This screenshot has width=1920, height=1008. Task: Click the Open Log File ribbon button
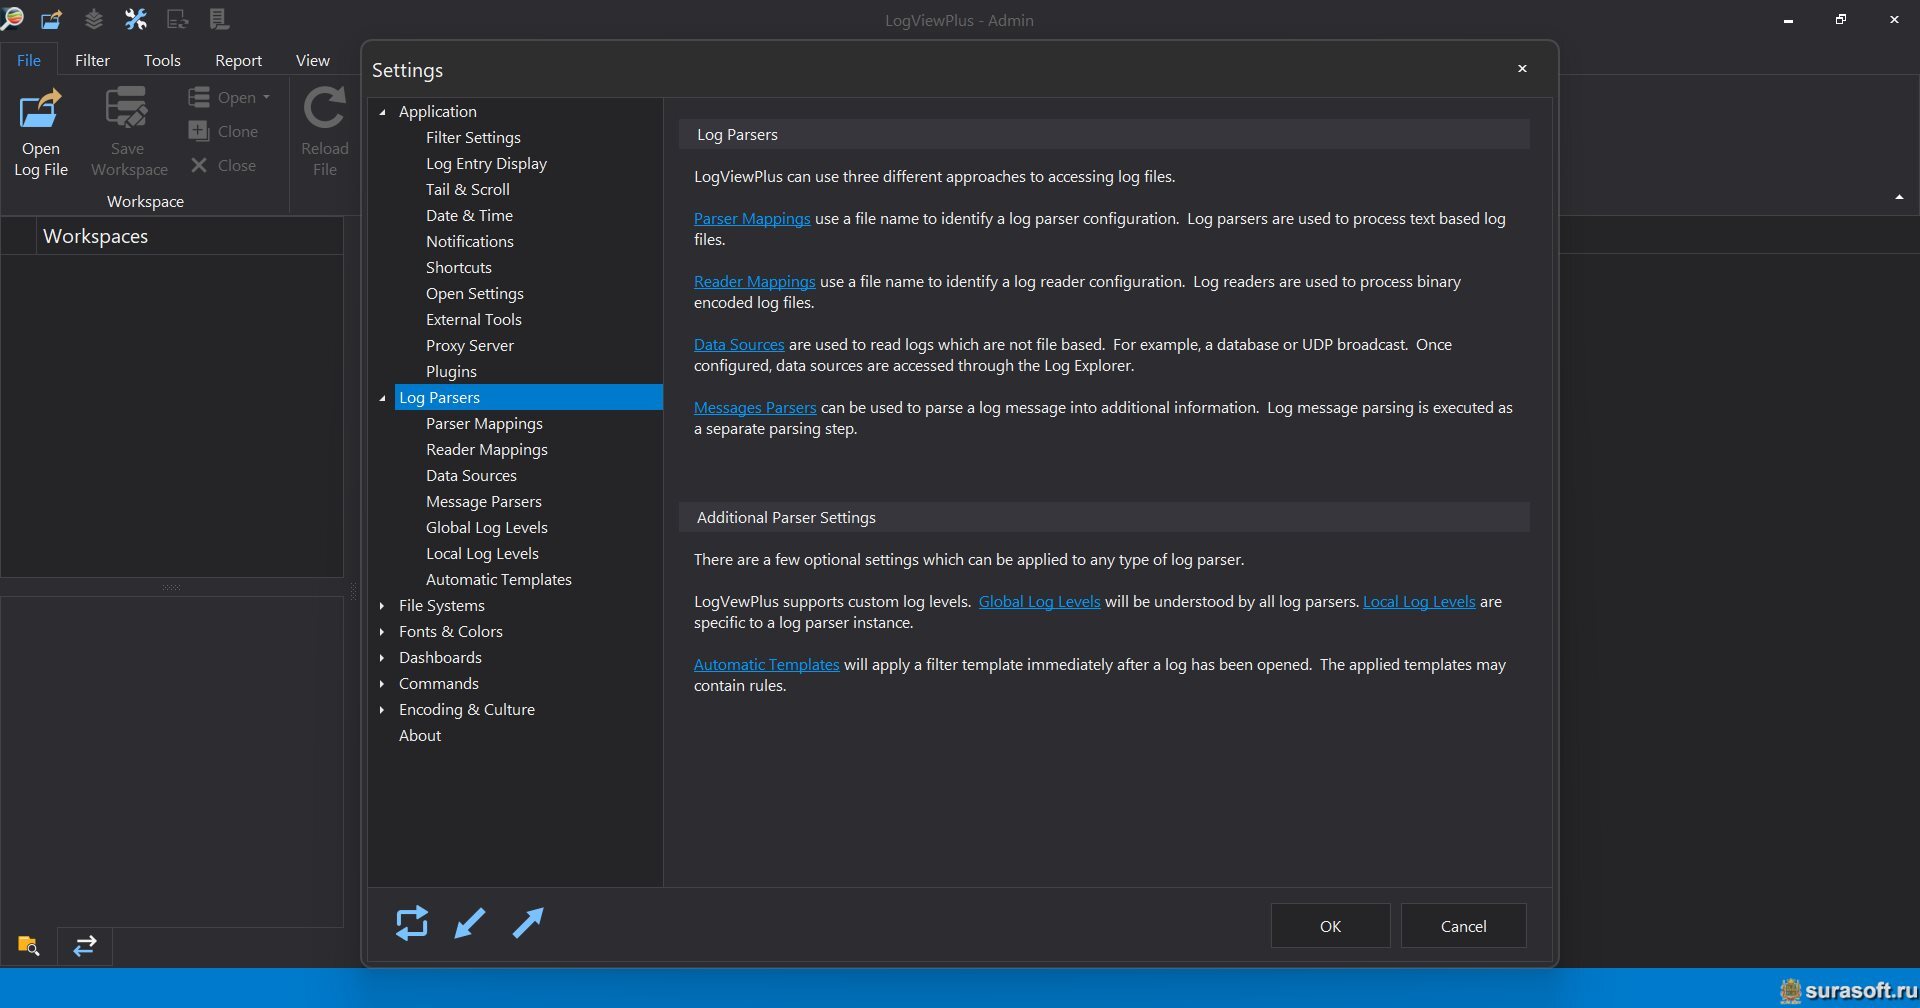coord(41,133)
